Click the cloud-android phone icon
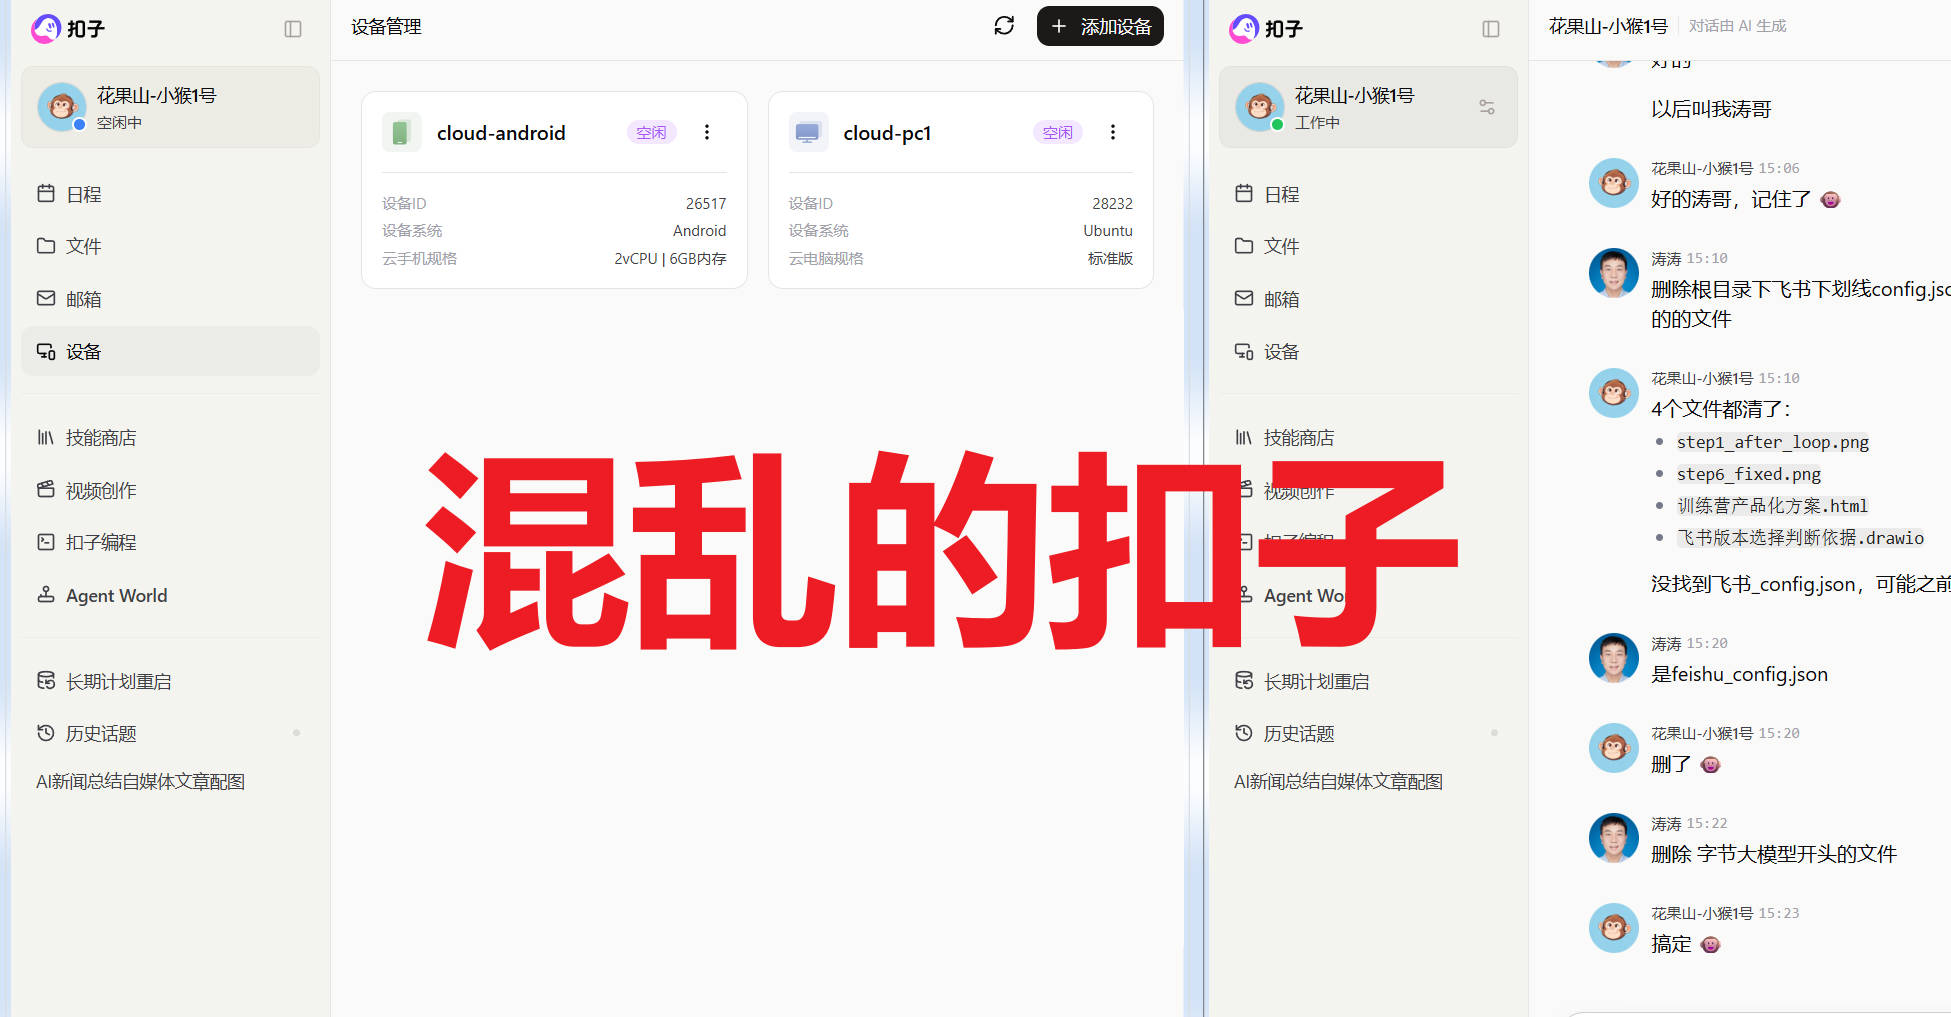This screenshot has width=1951, height=1017. coord(401,132)
